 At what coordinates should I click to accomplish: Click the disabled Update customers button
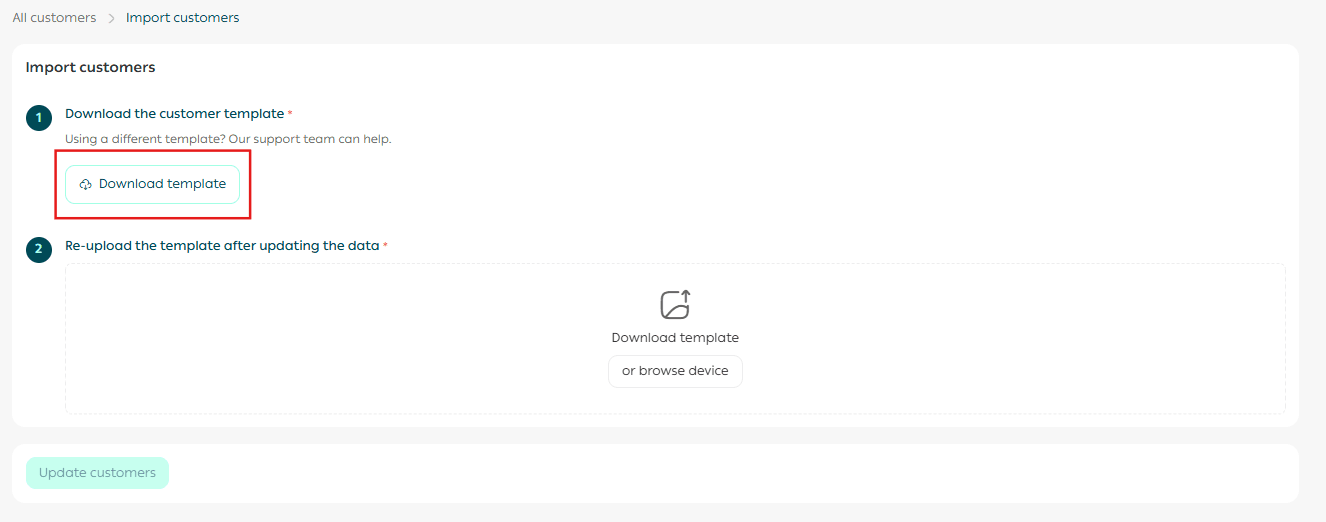[97, 473]
